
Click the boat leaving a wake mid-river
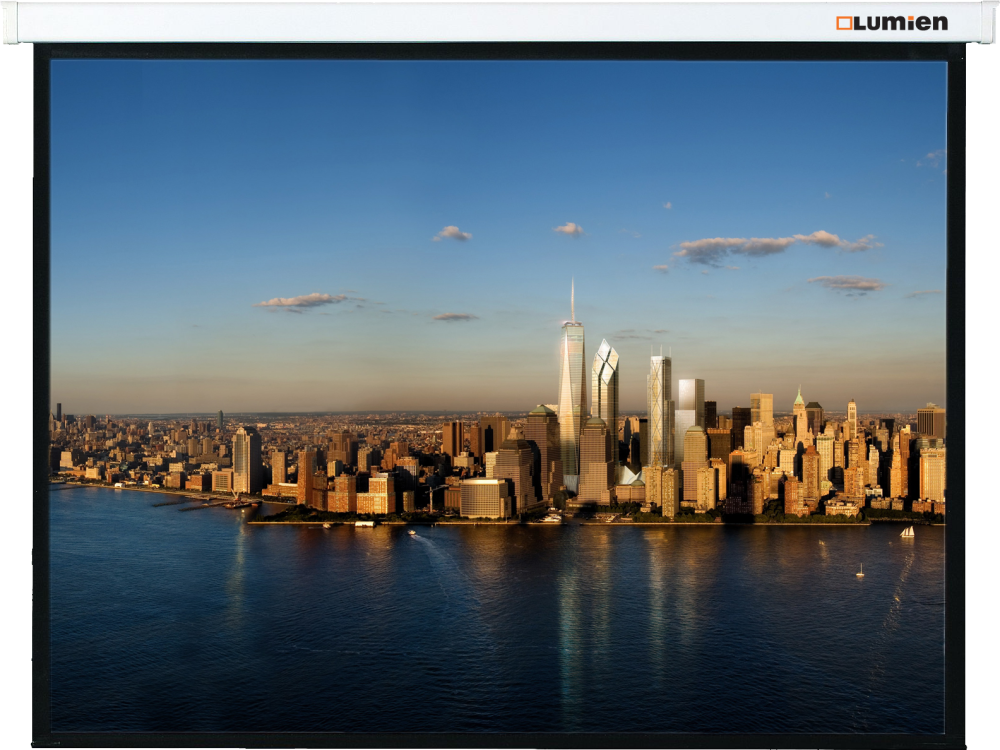coord(412,532)
